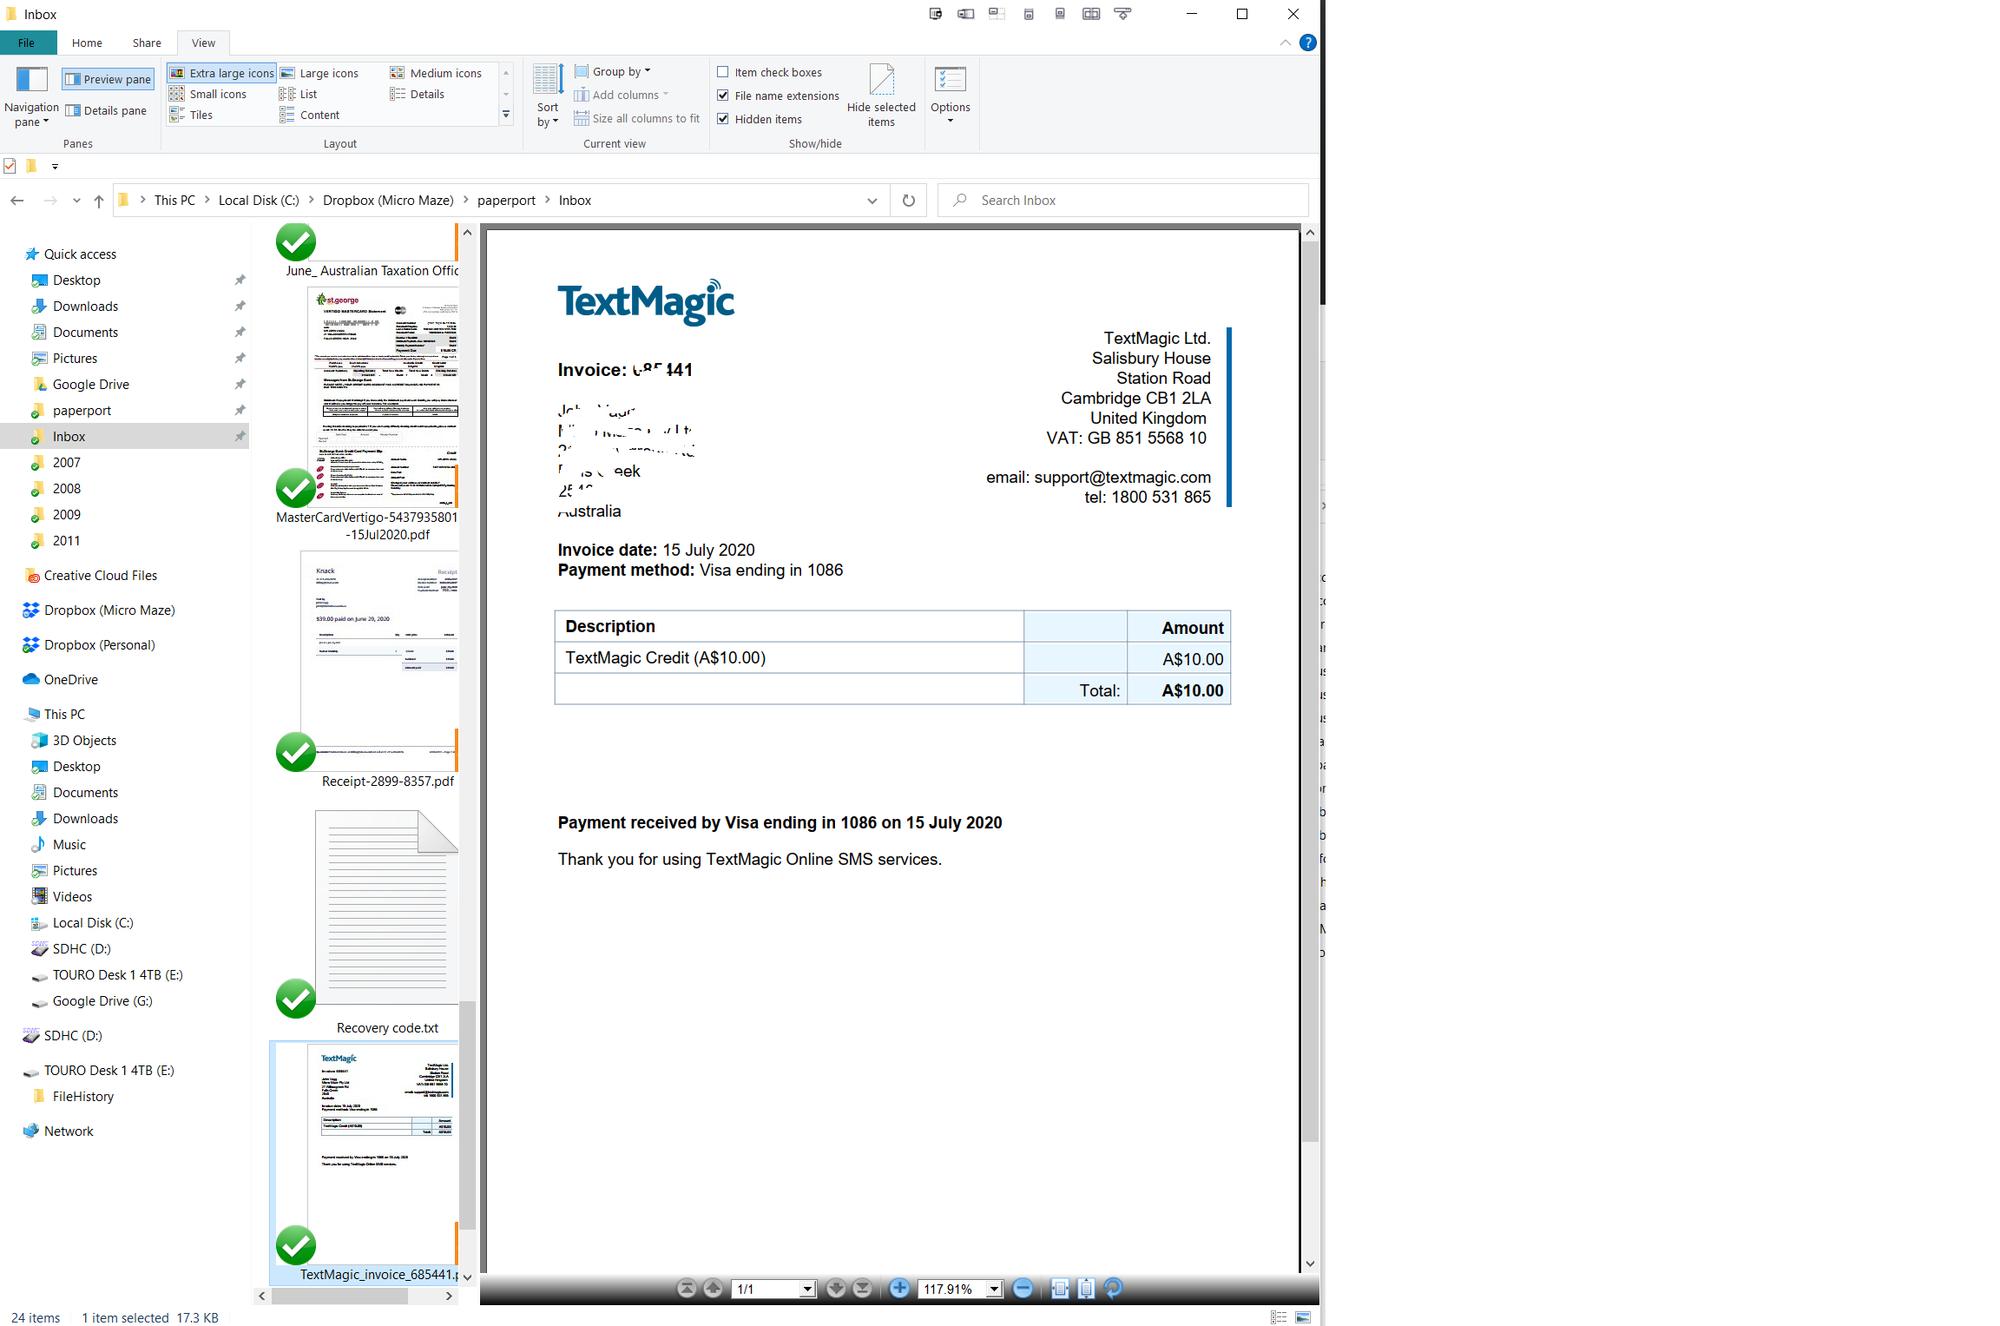This screenshot has width=2000, height=1326.
Task: Select OneDrive in the navigation pane
Action: 70,679
